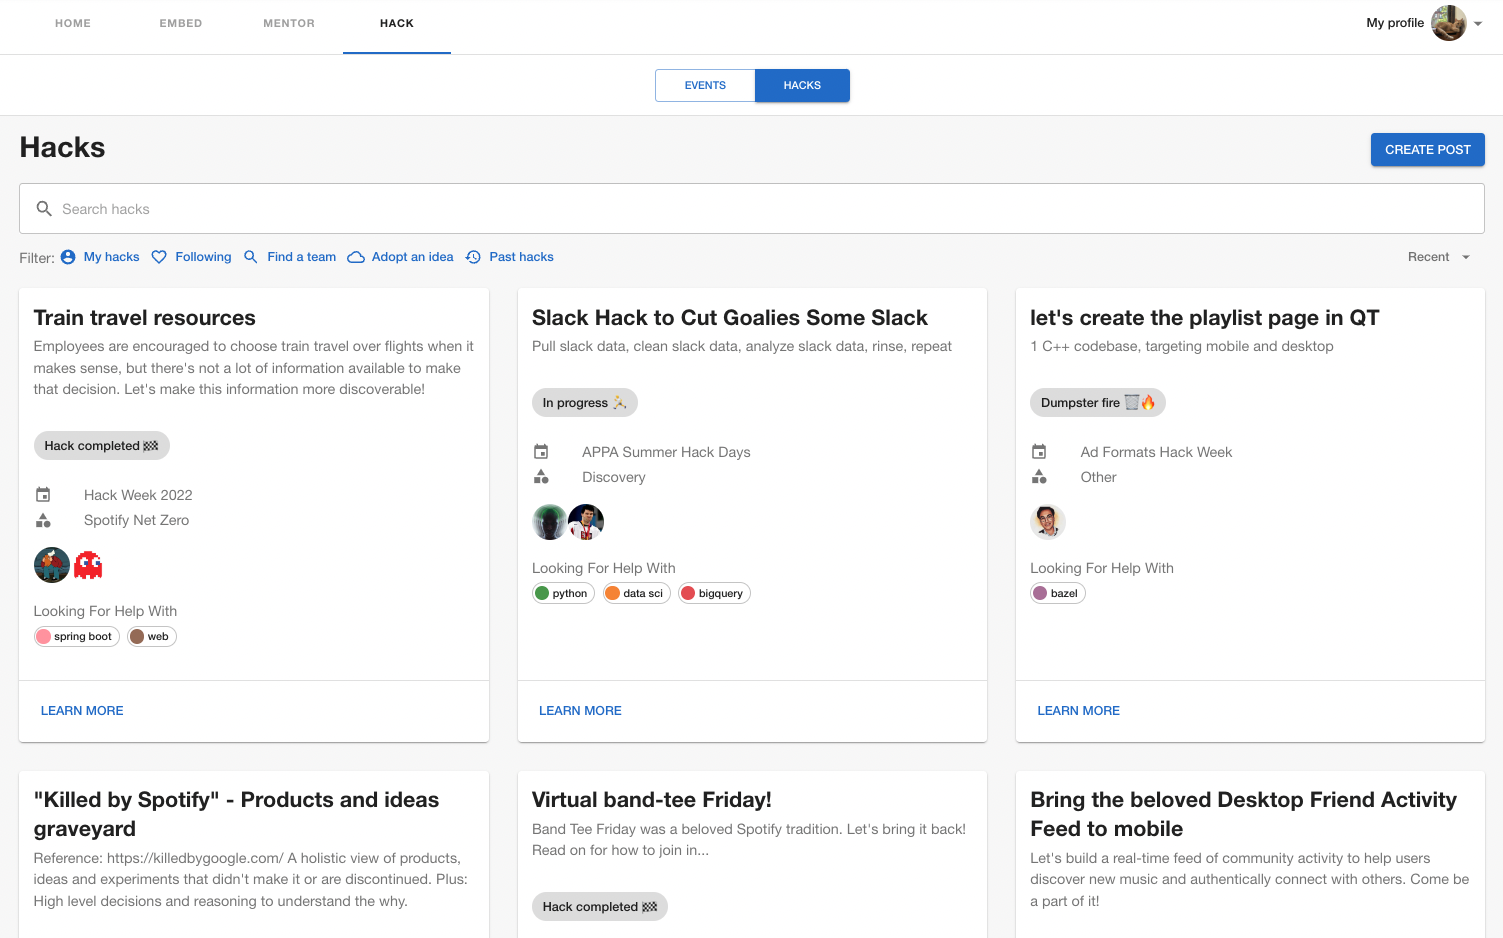Click the Adopt an idea cloud icon
Viewport: 1503px width, 938px height.
[356, 257]
